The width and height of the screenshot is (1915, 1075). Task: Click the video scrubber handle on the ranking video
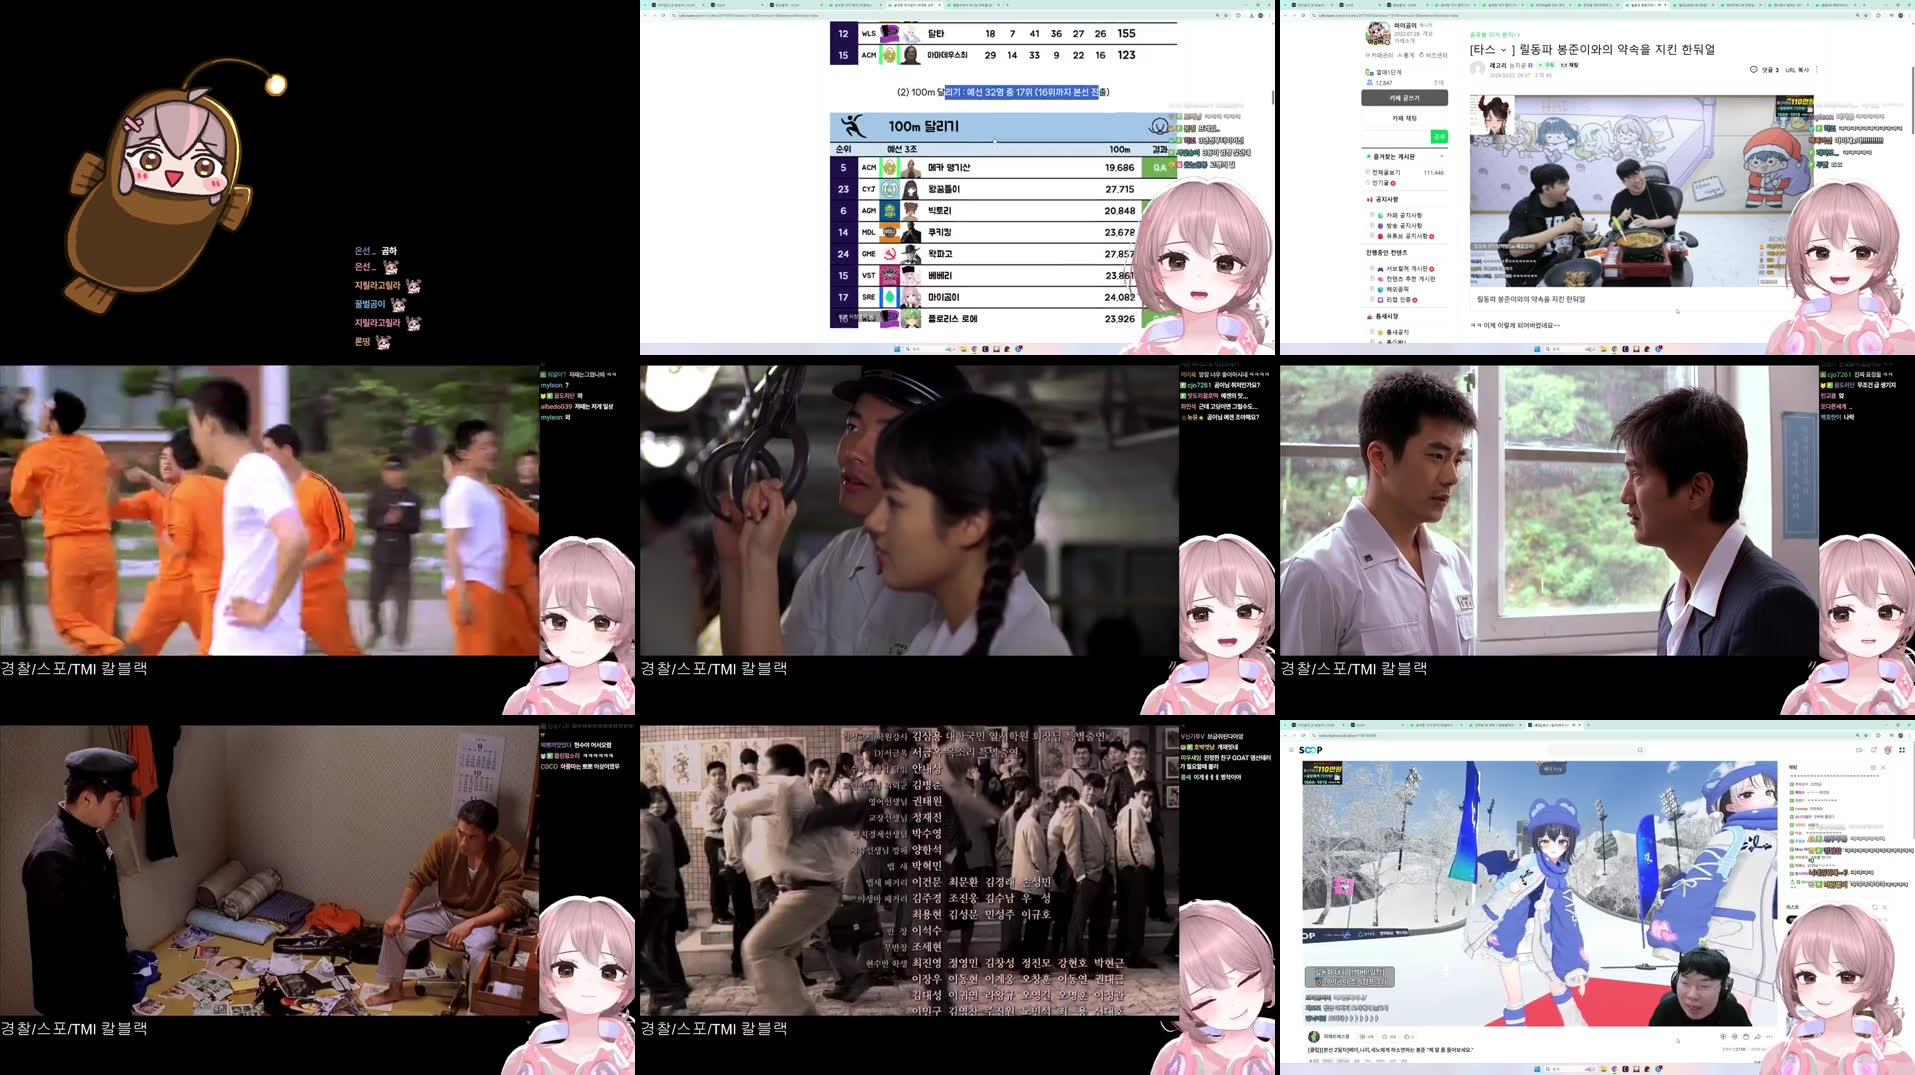994,142
